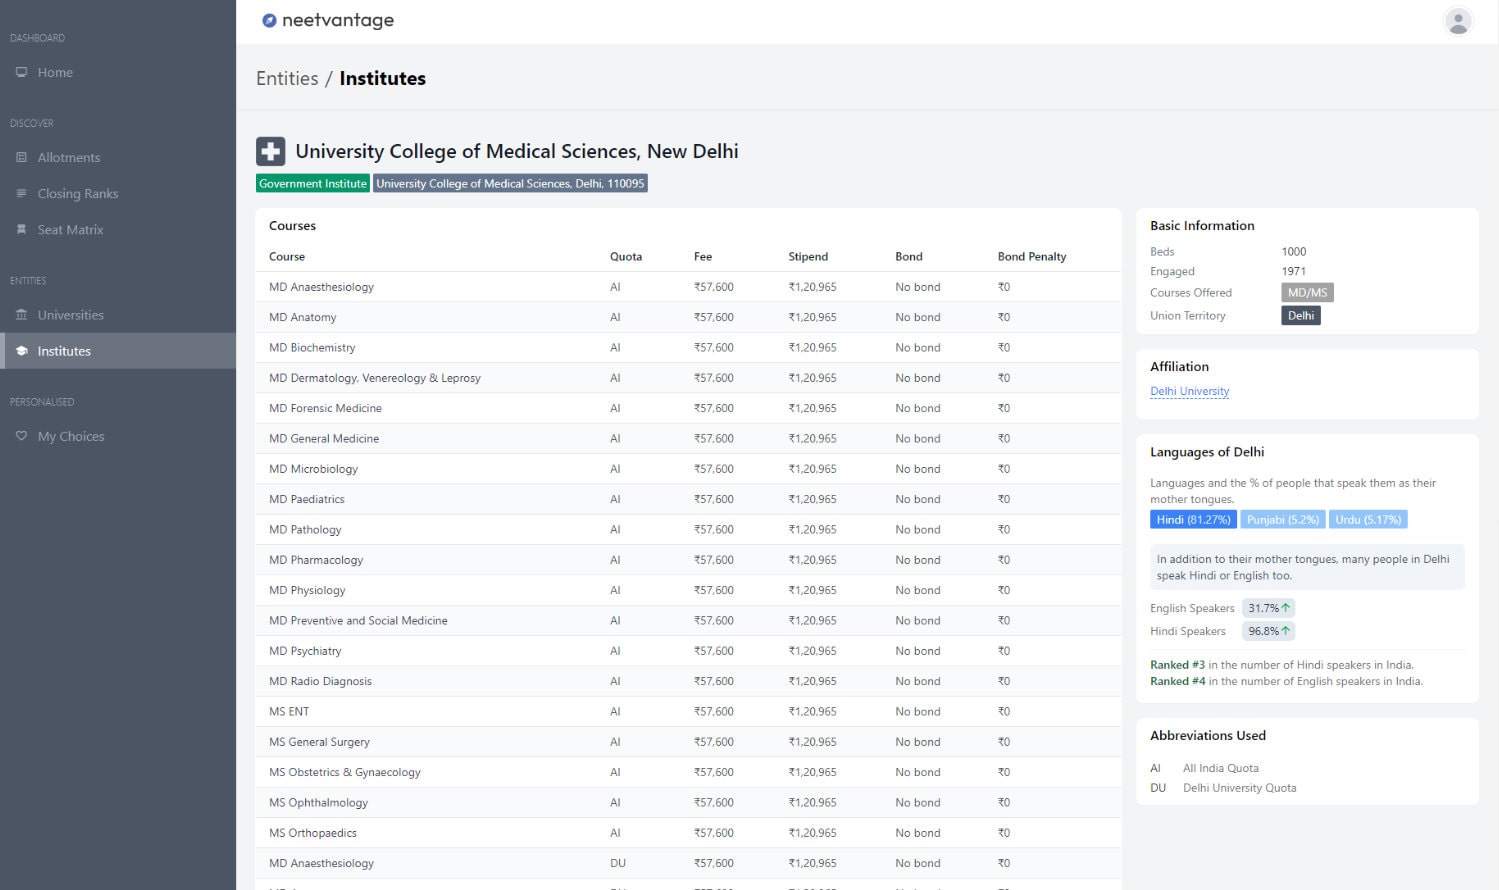Select the Hindi (81.27%) language chip

[x=1193, y=519]
